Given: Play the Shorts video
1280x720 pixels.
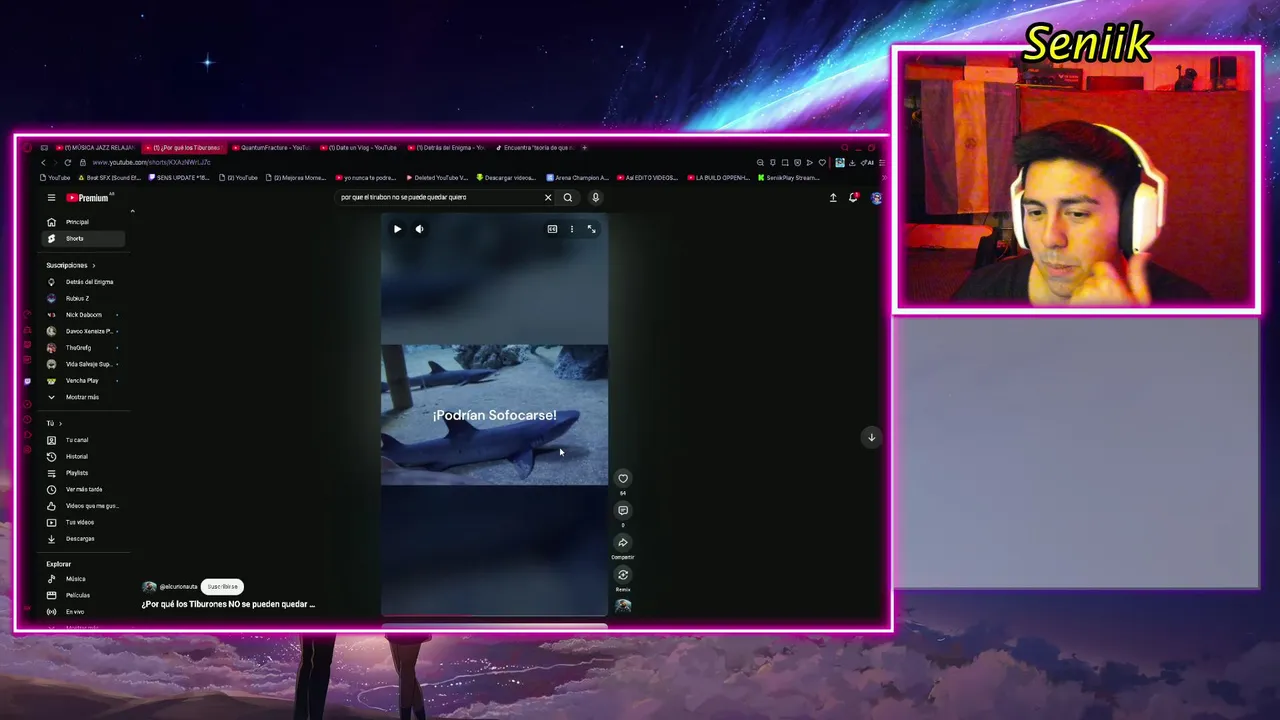Looking at the screenshot, I should tap(397, 229).
